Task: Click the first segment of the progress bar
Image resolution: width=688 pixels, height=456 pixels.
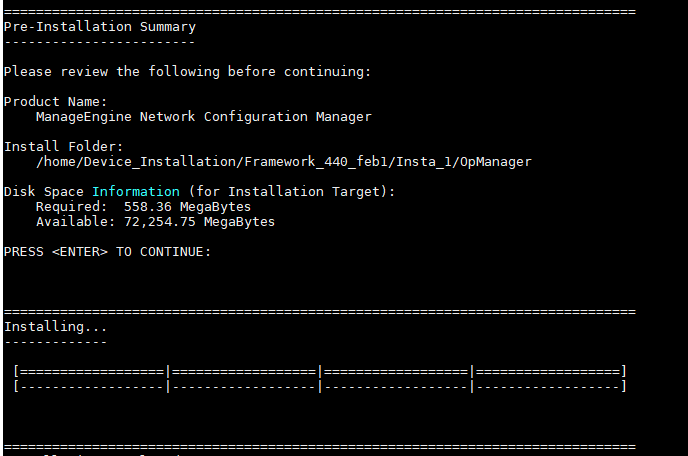Action: click(92, 372)
